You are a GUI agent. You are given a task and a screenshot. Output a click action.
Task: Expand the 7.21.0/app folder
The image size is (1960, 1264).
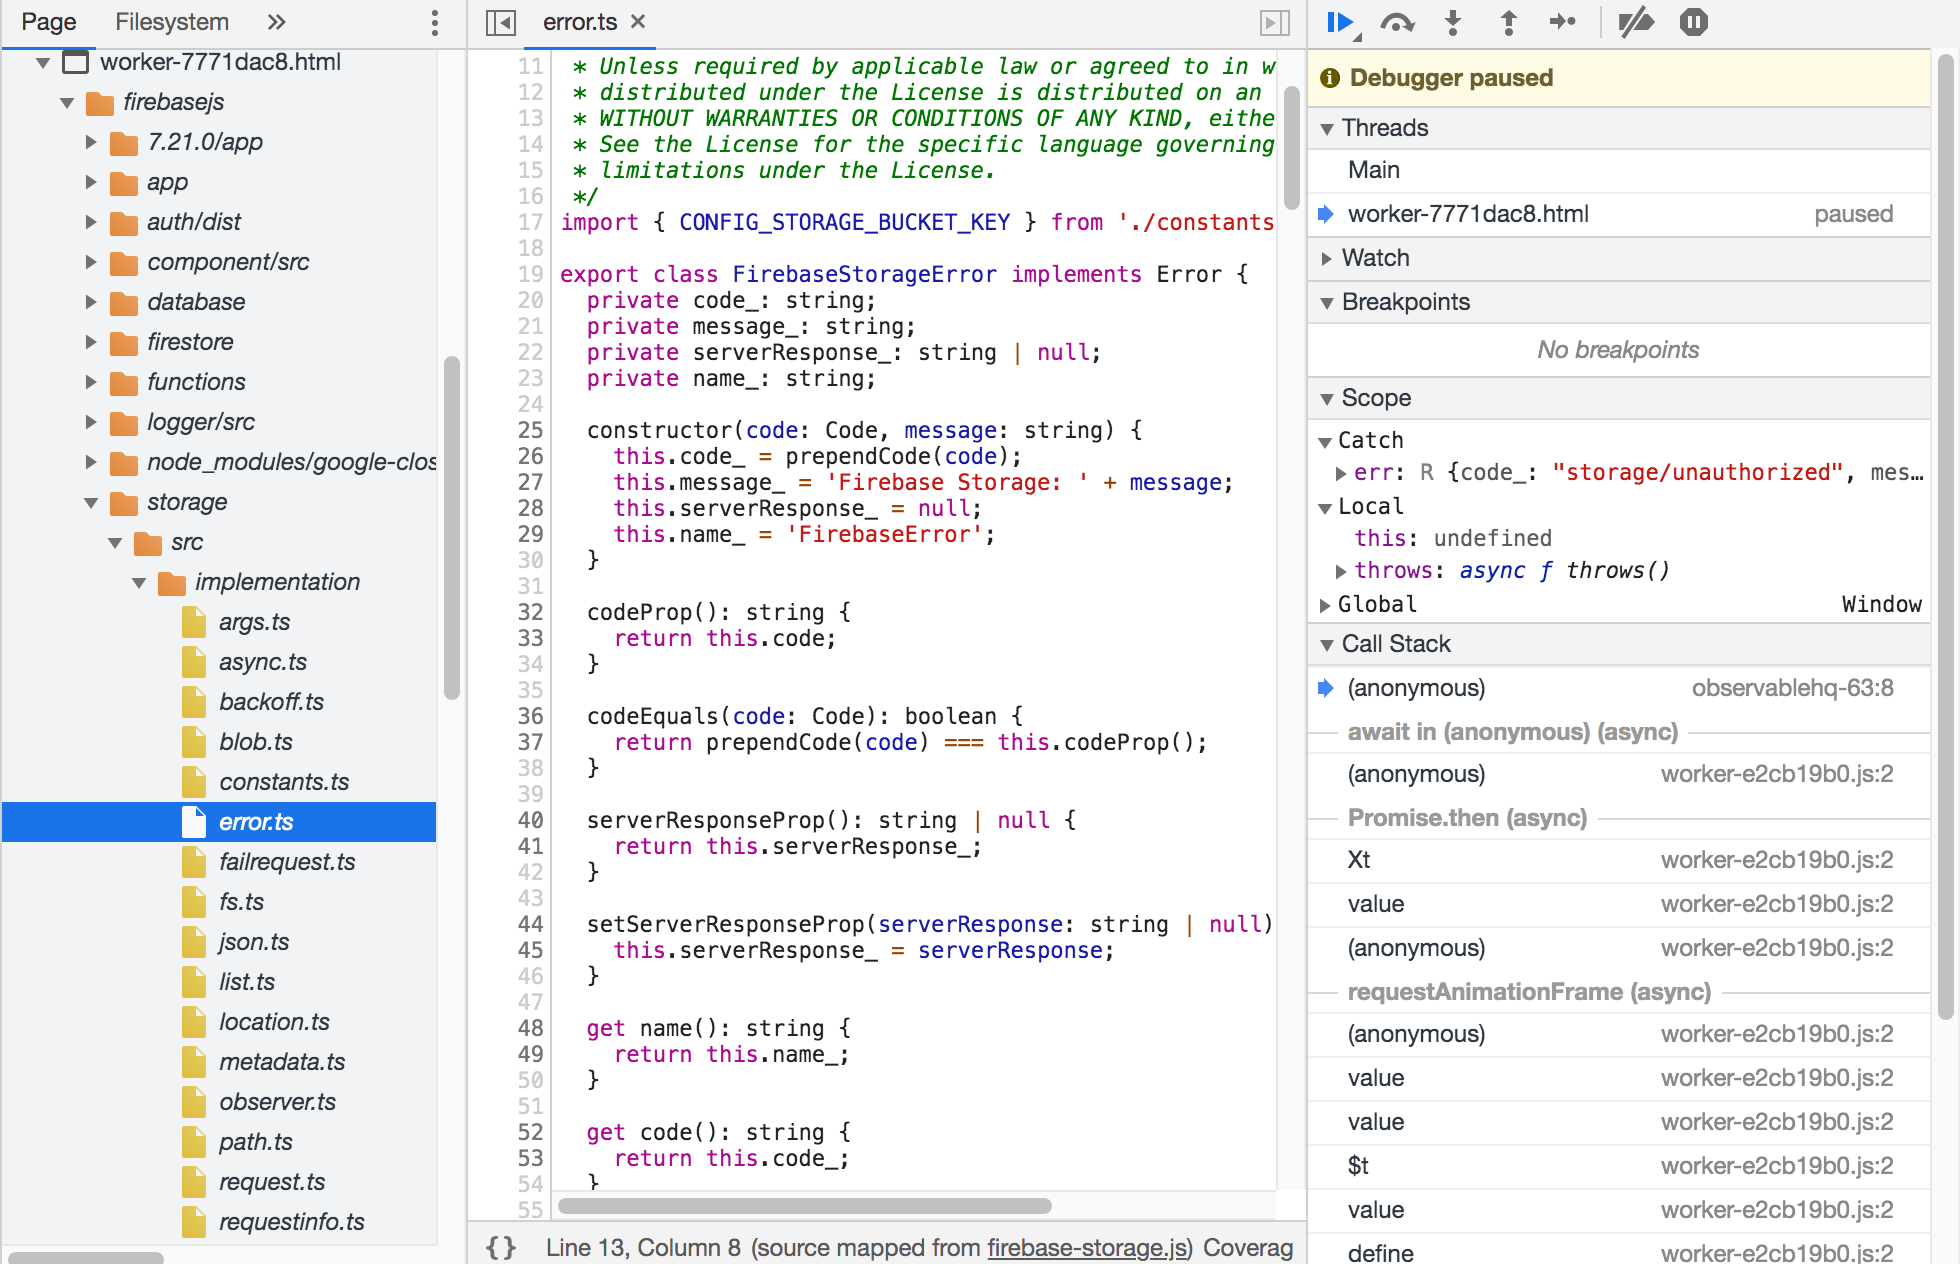91,142
